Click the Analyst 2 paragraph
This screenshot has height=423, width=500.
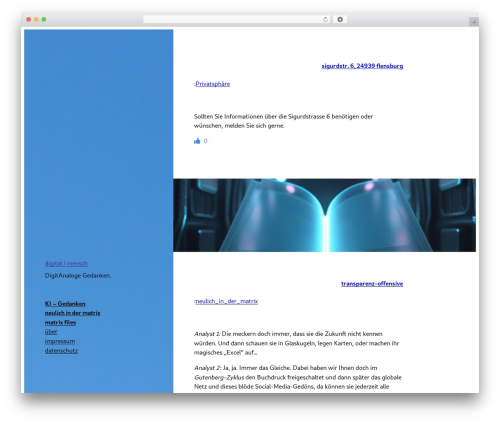pyautogui.click(x=298, y=377)
